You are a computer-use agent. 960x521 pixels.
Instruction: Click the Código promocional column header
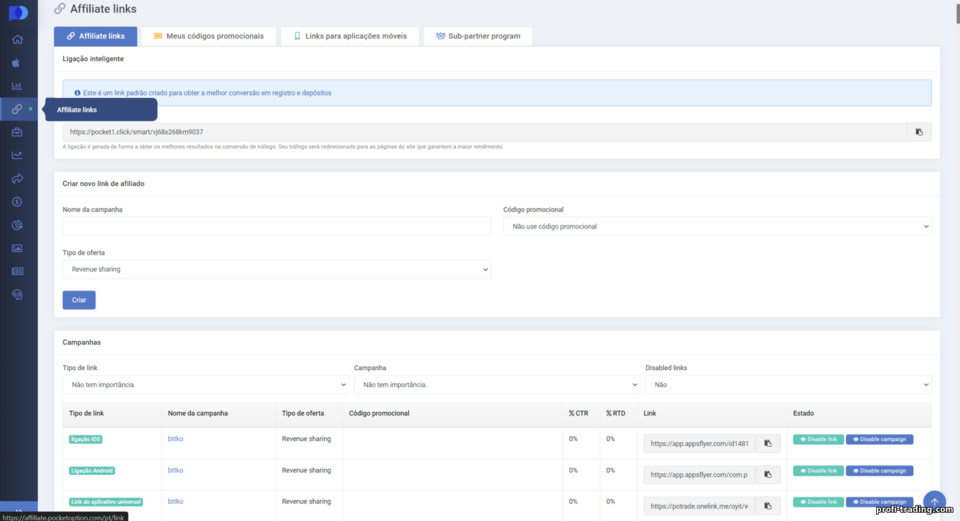click(x=379, y=413)
